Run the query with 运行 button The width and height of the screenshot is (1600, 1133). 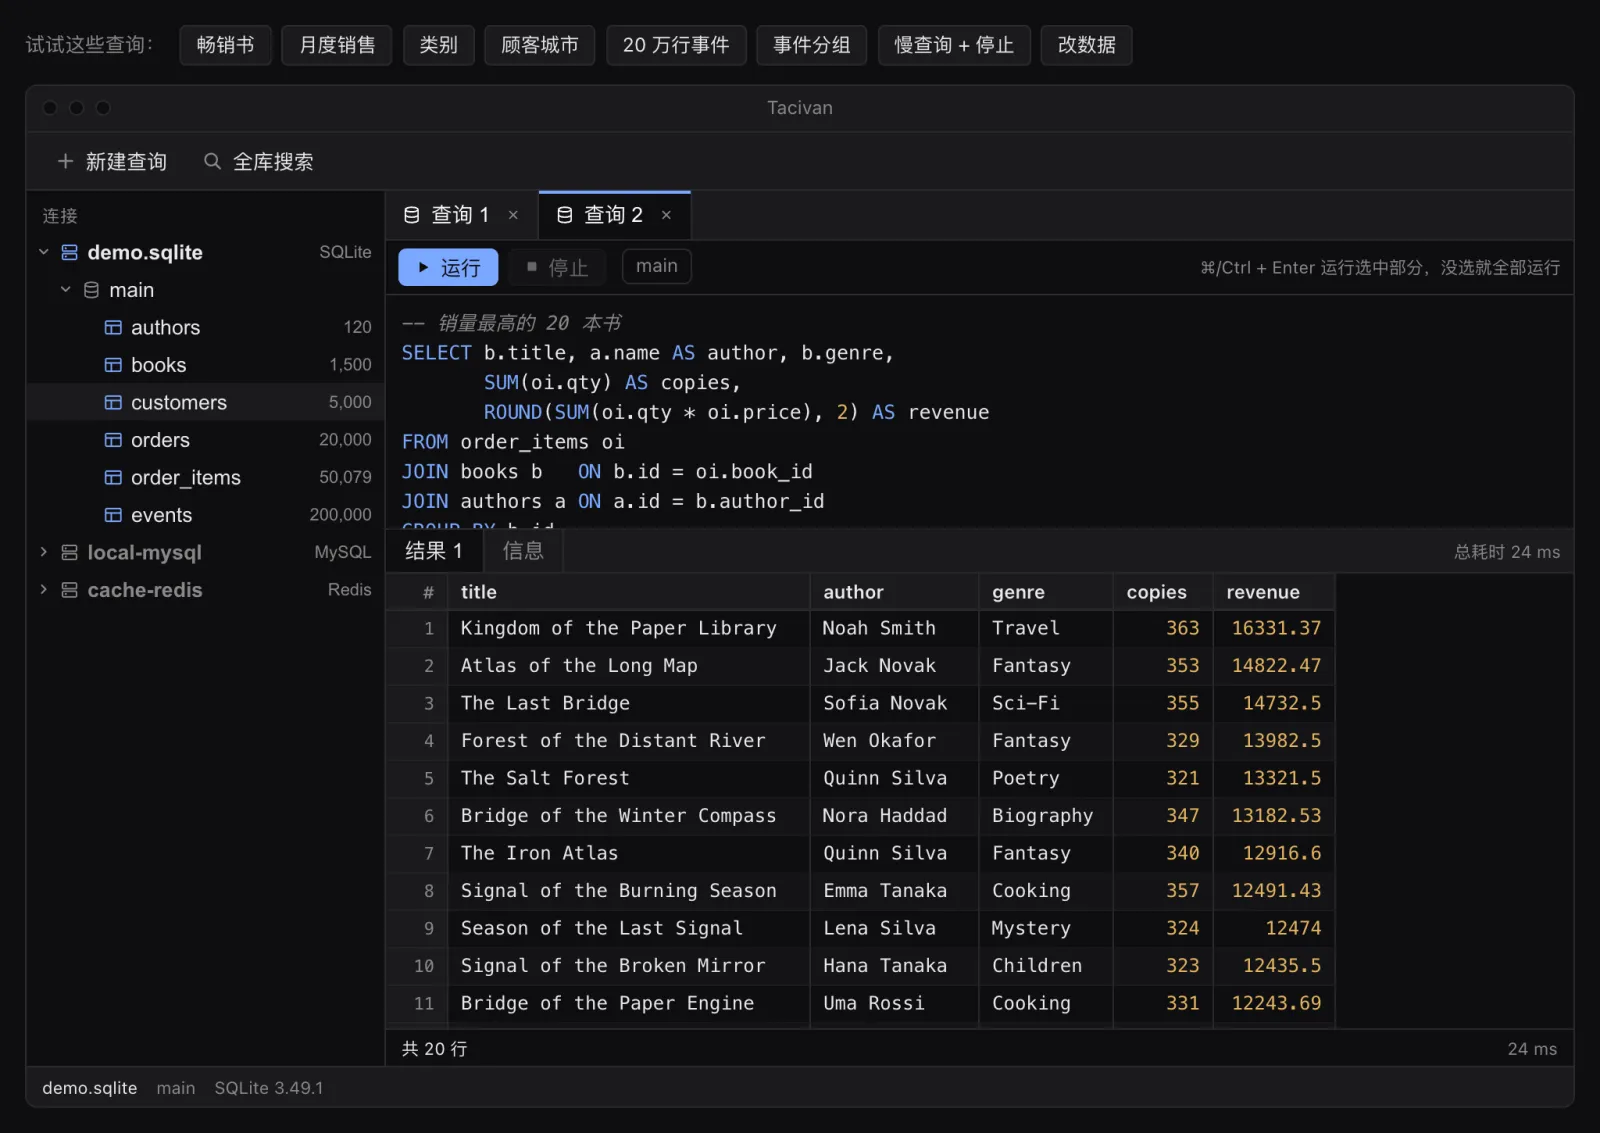click(448, 267)
